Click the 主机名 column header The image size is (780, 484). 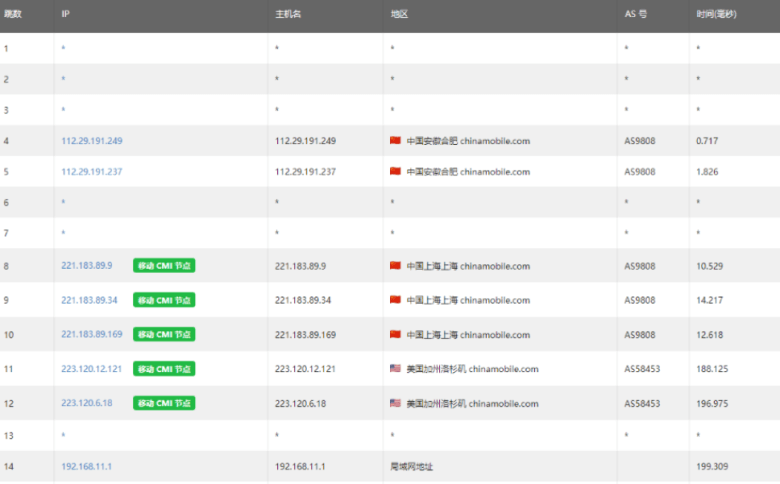coord(287,15)
